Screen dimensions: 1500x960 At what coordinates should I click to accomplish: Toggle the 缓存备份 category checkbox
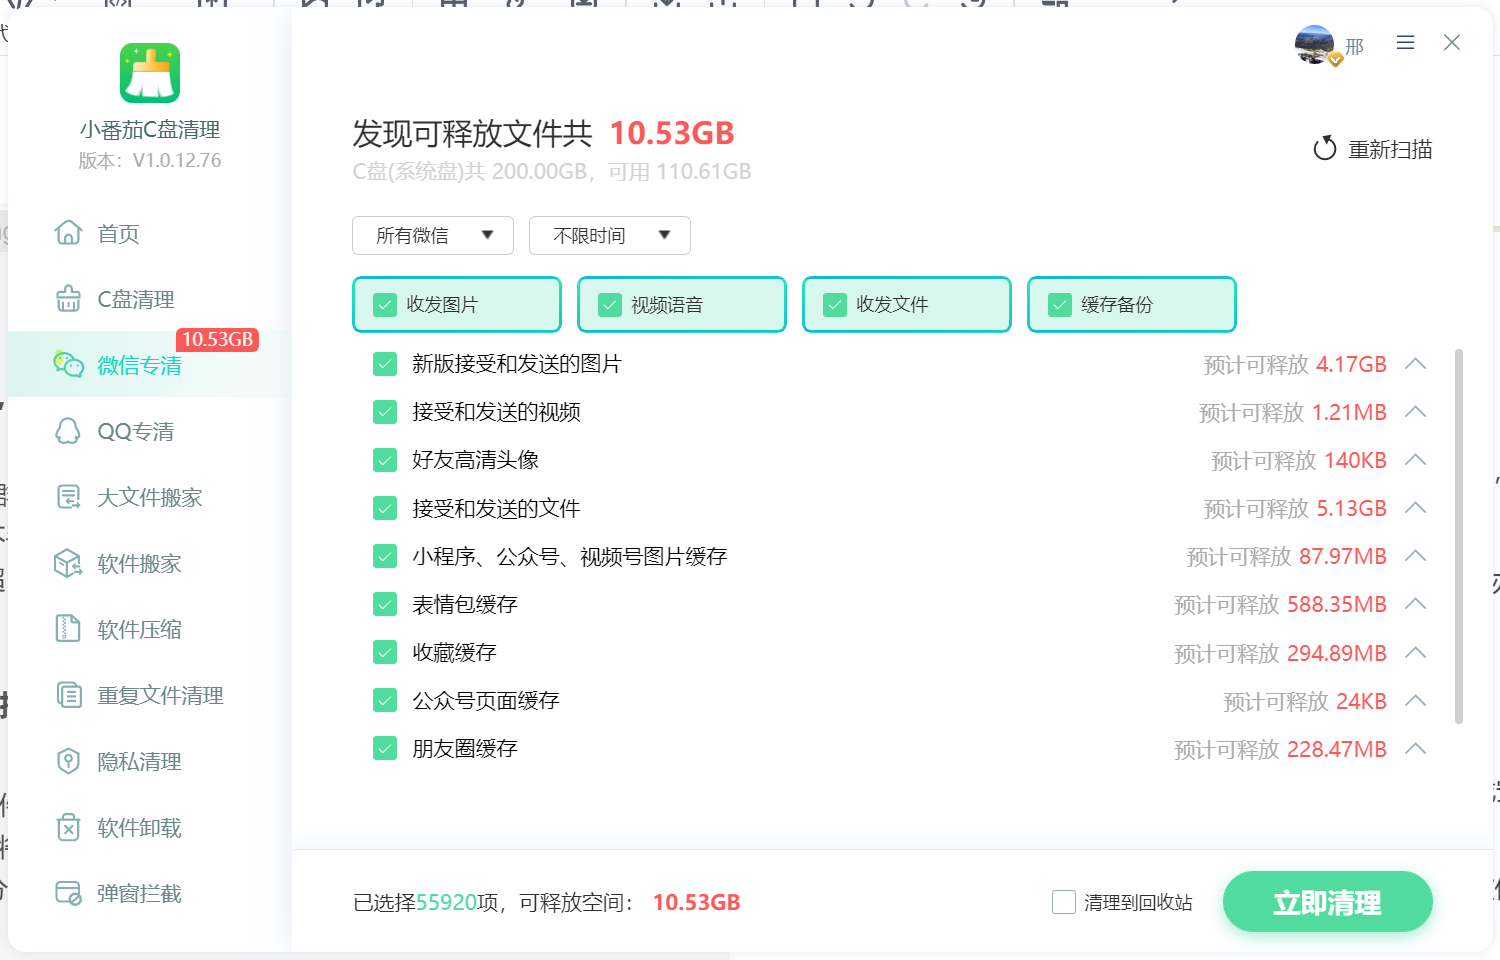coord(1060,305)
